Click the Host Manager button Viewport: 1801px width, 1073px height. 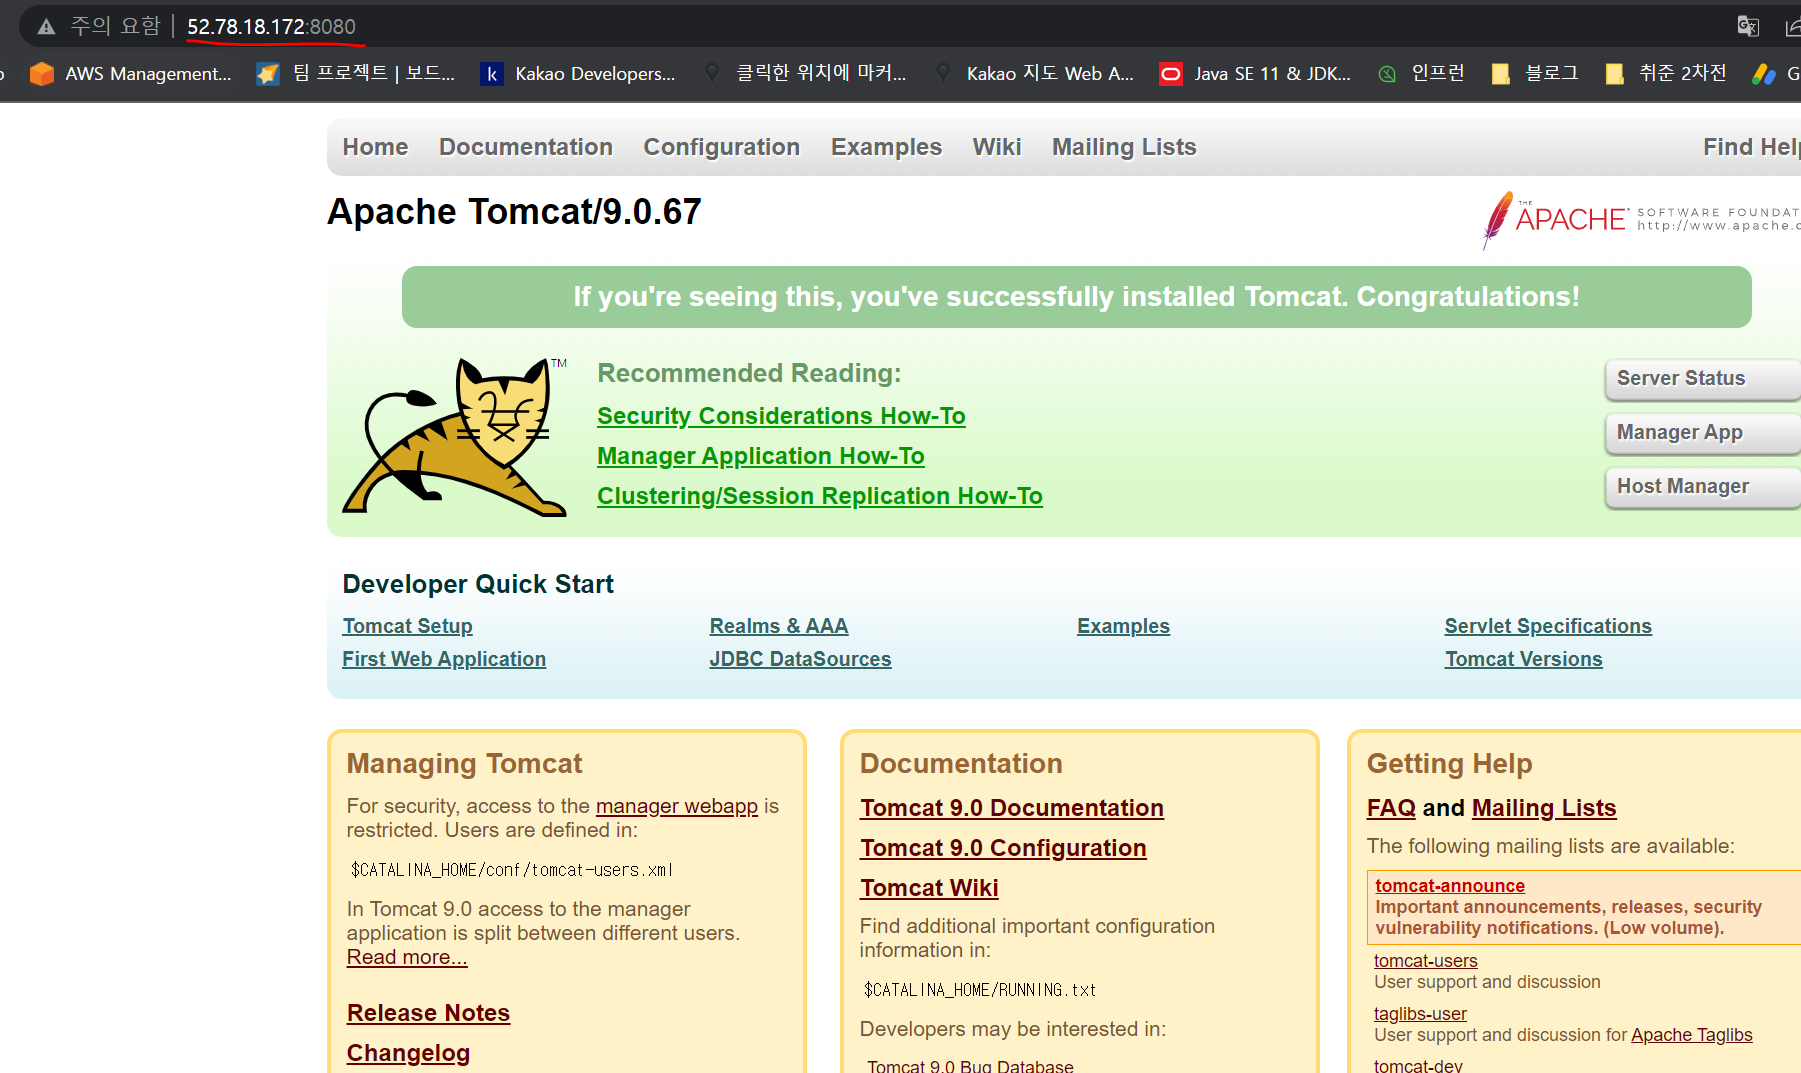(x=1703, y=487)
